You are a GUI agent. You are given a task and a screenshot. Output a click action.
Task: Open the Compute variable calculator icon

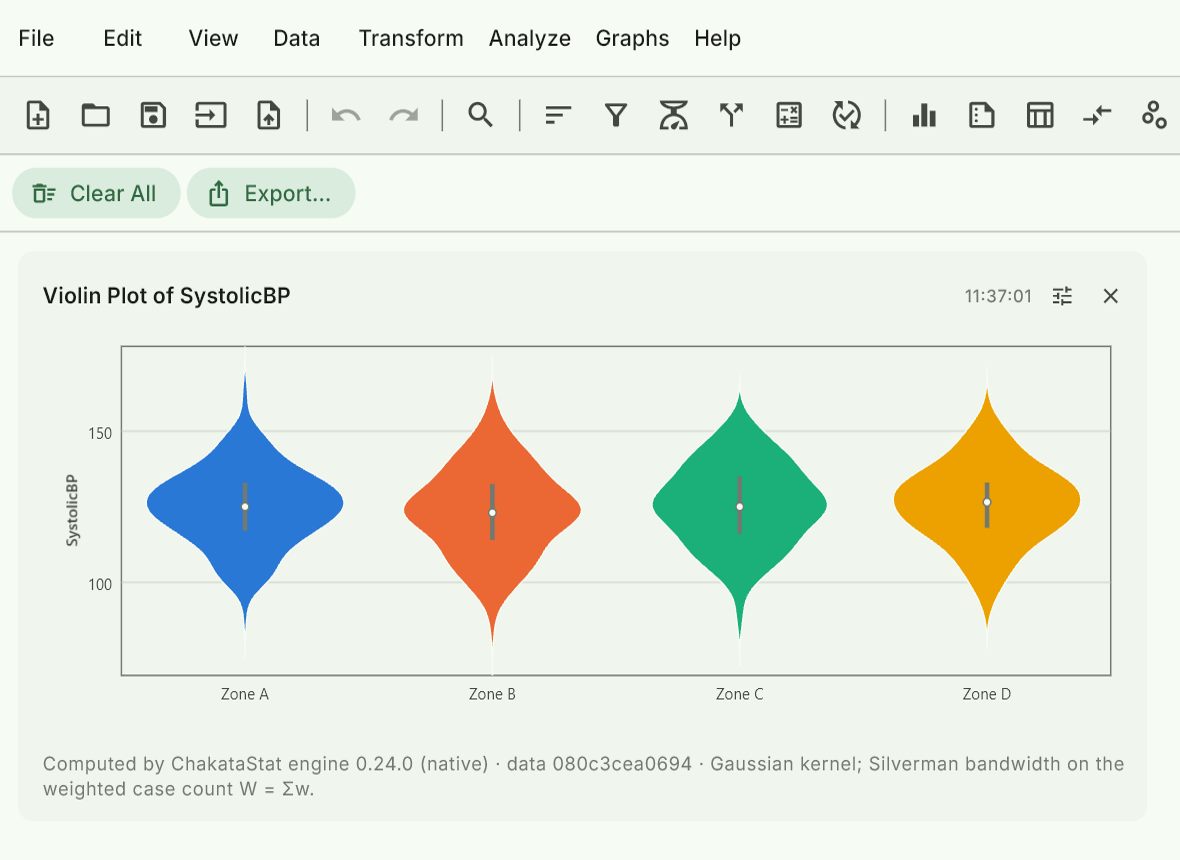coord(789,116)
